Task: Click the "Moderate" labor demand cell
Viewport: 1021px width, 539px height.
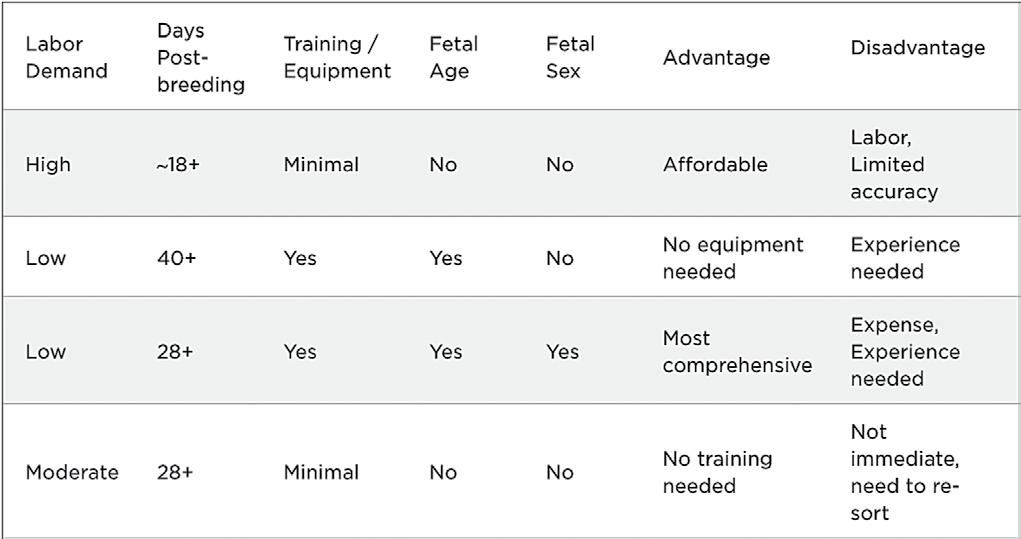Action: point(71,472)
